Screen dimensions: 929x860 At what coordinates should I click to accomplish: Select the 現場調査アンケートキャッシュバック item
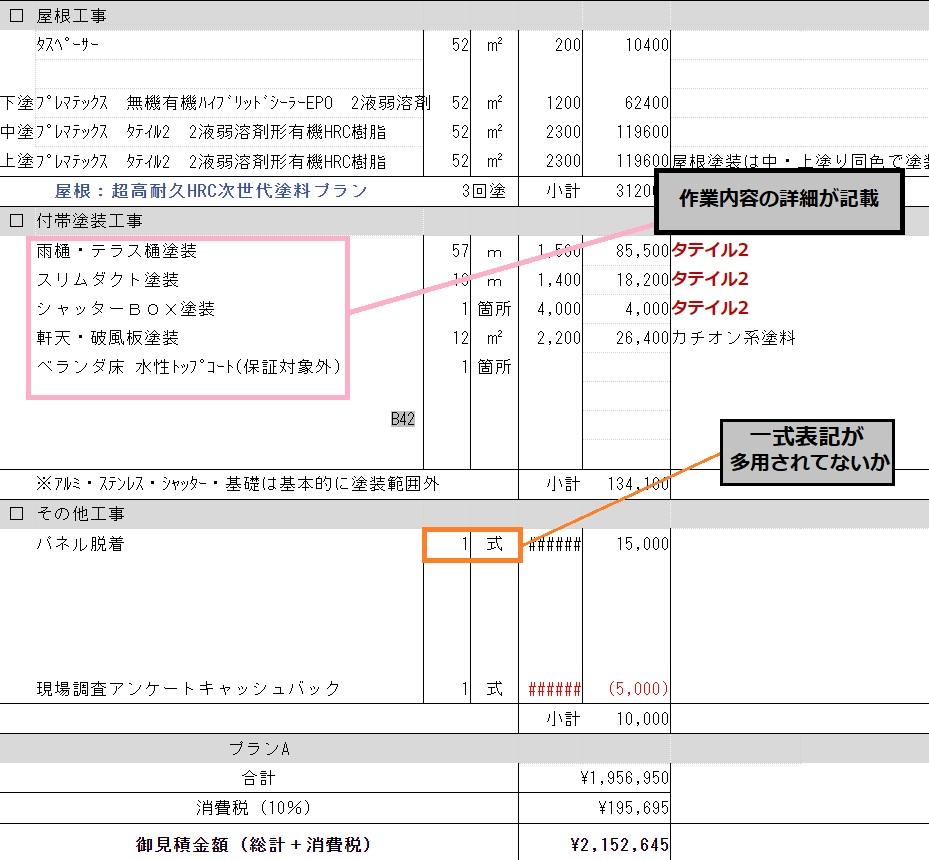[x=188, y=688]
